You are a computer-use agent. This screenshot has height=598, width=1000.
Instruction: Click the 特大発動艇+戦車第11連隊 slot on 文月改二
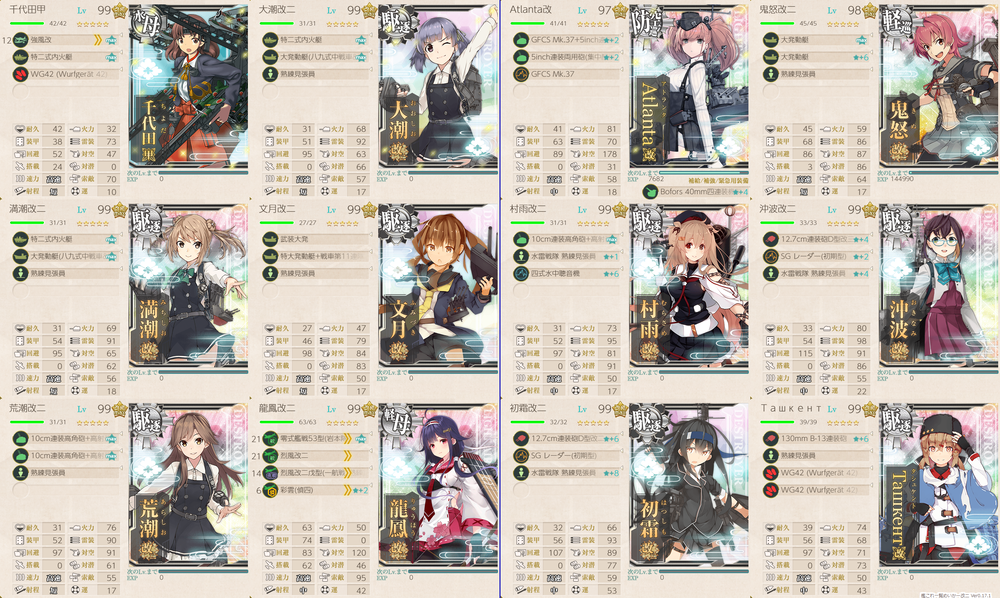click(317, 256)
